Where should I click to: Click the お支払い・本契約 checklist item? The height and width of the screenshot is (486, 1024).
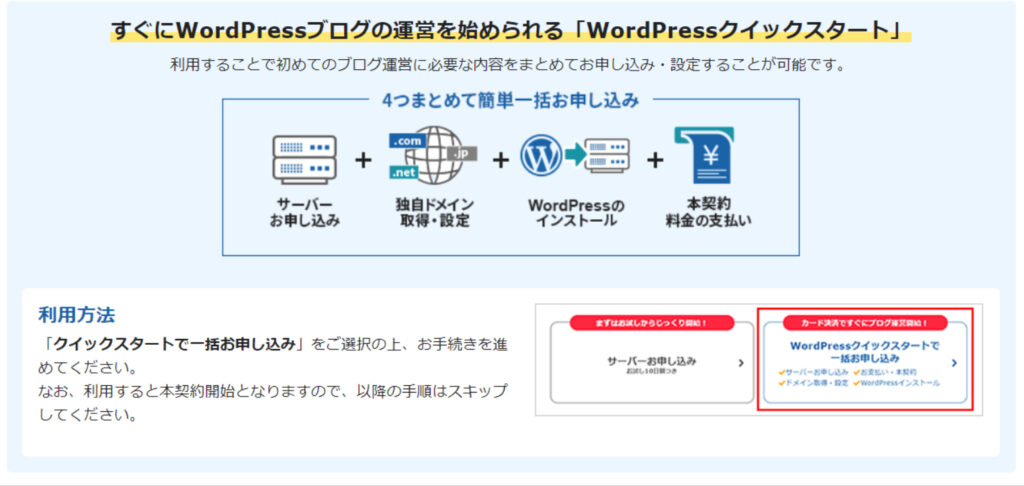[884, 372]
